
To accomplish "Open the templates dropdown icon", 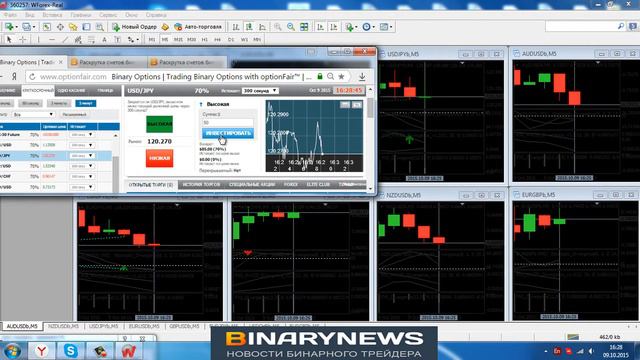I will (x=385, y=27).
